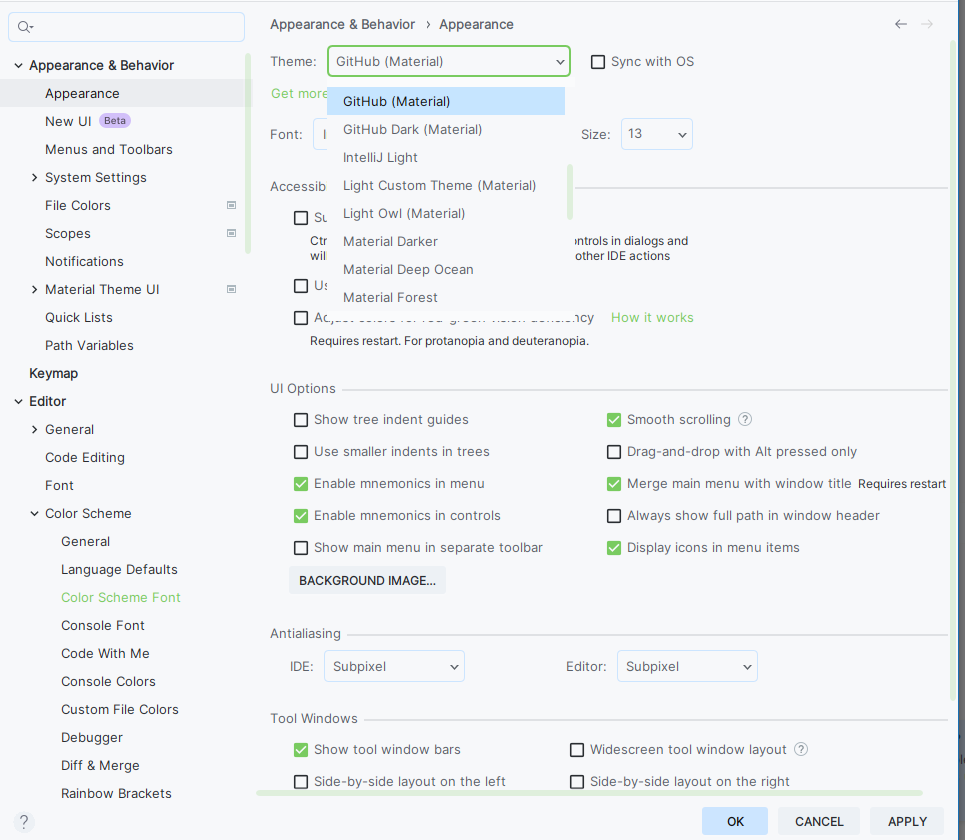Click the back navigation arrow
Image resolution: width=965 pixels, height=840 pixels.
(x=901, y=24)
